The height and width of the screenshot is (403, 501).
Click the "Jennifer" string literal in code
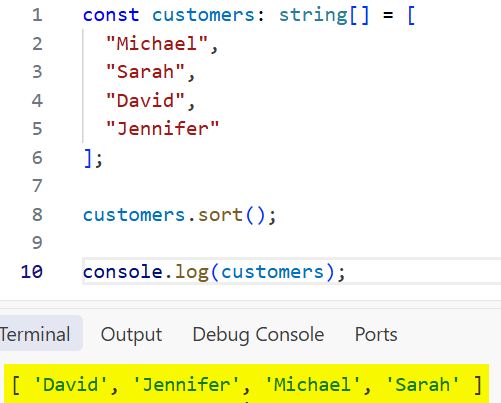[x=163, y=129]
